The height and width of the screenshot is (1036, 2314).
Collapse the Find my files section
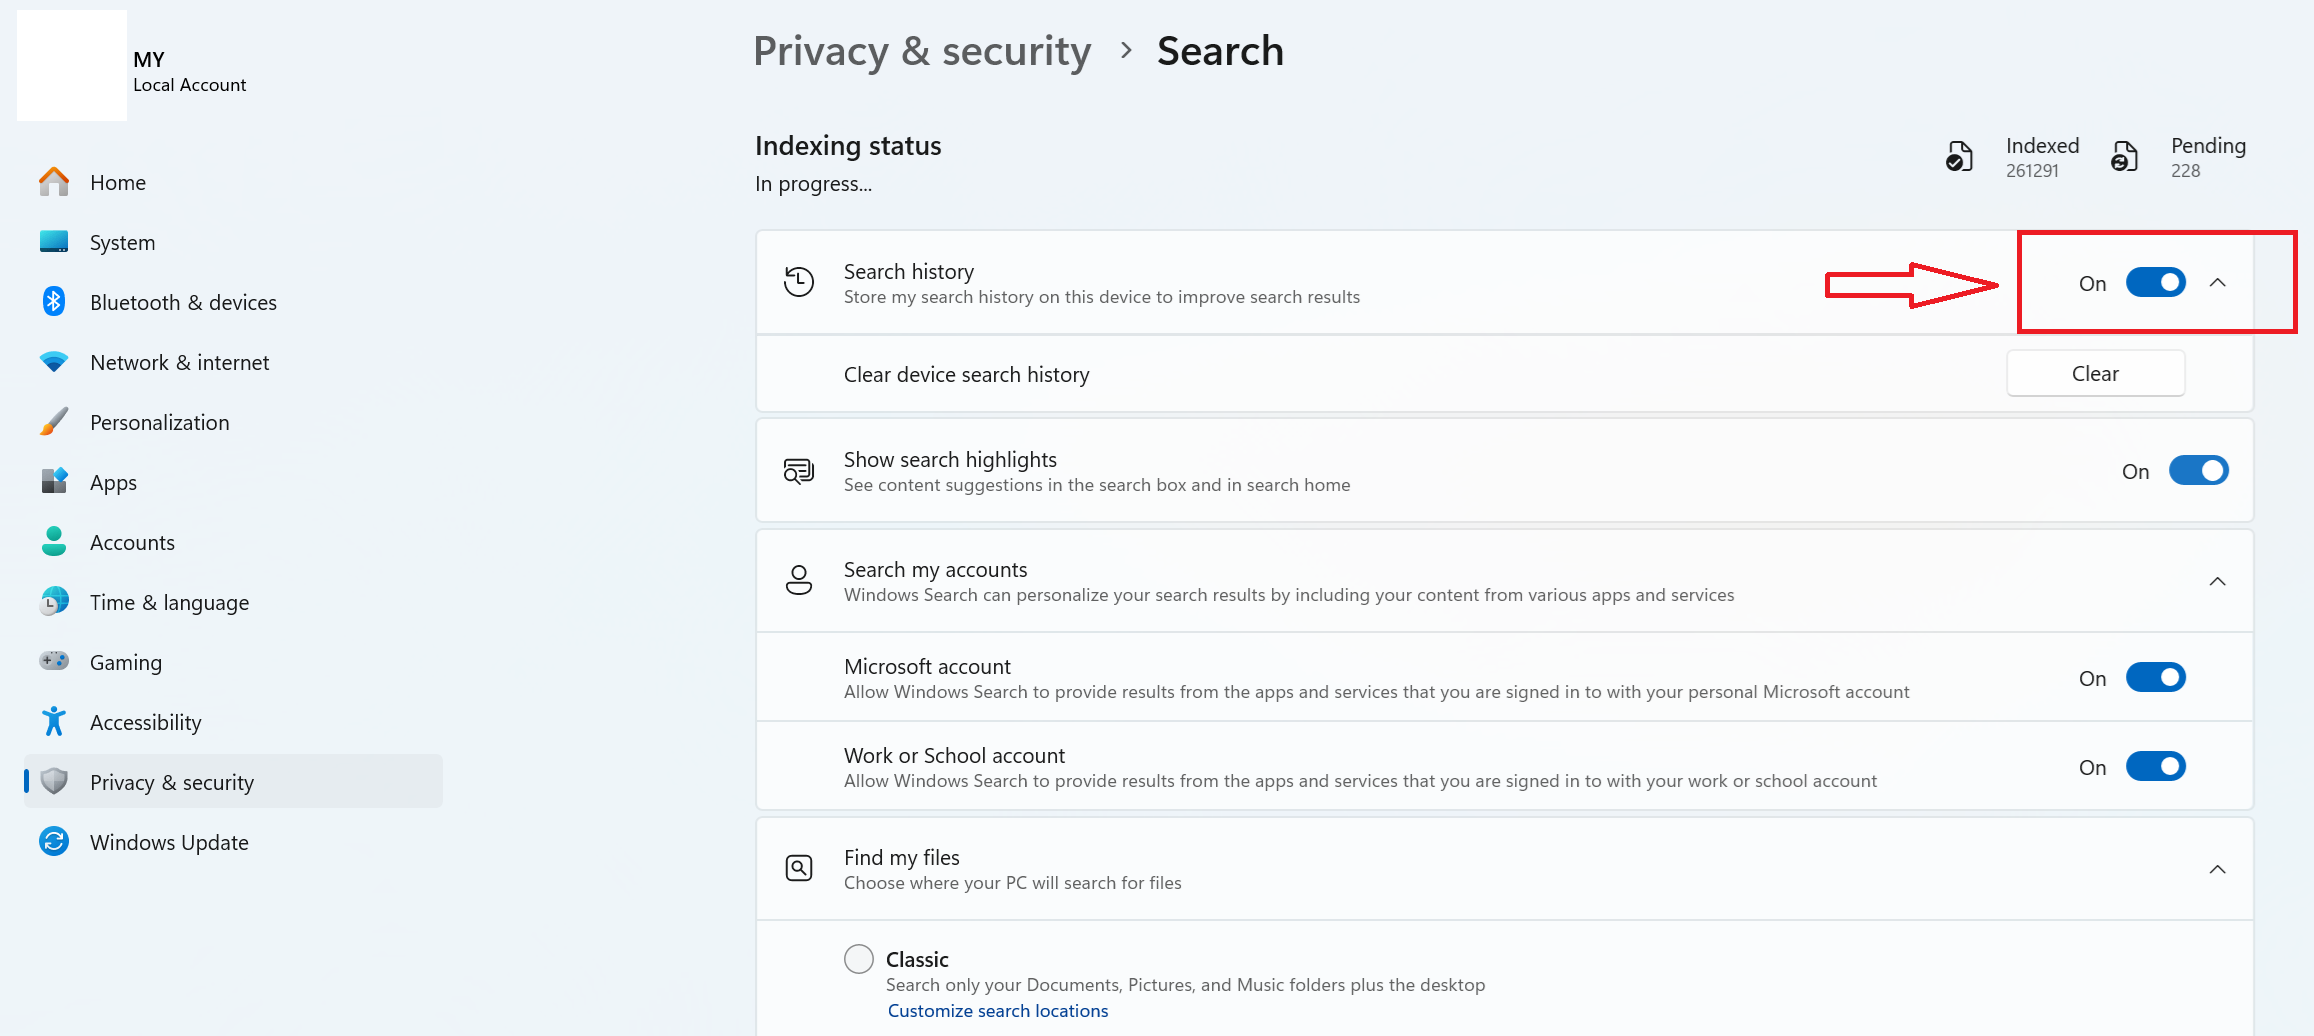2217,870
